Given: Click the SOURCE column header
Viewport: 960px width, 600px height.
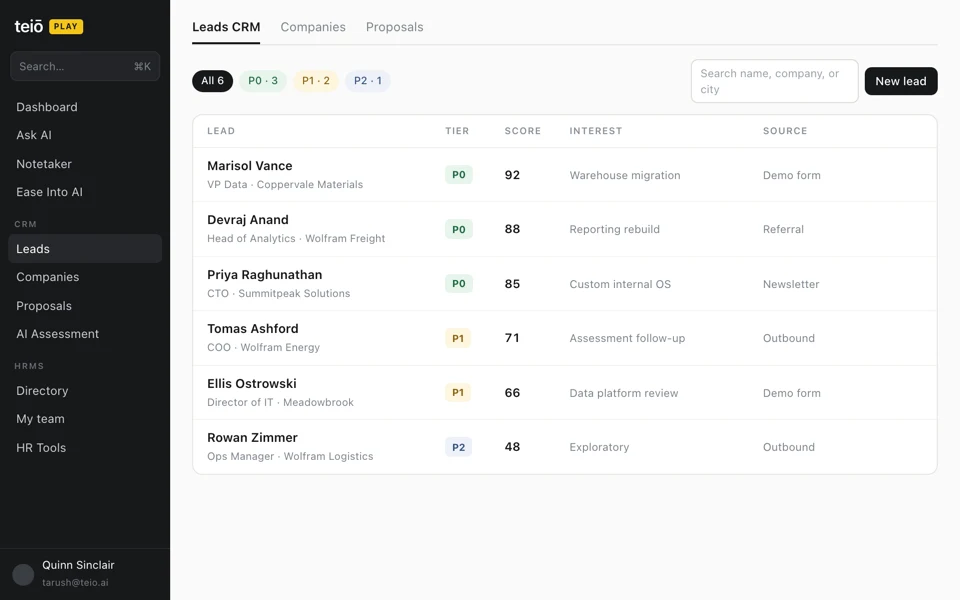Looking at the screenshot, I should 785,131.
